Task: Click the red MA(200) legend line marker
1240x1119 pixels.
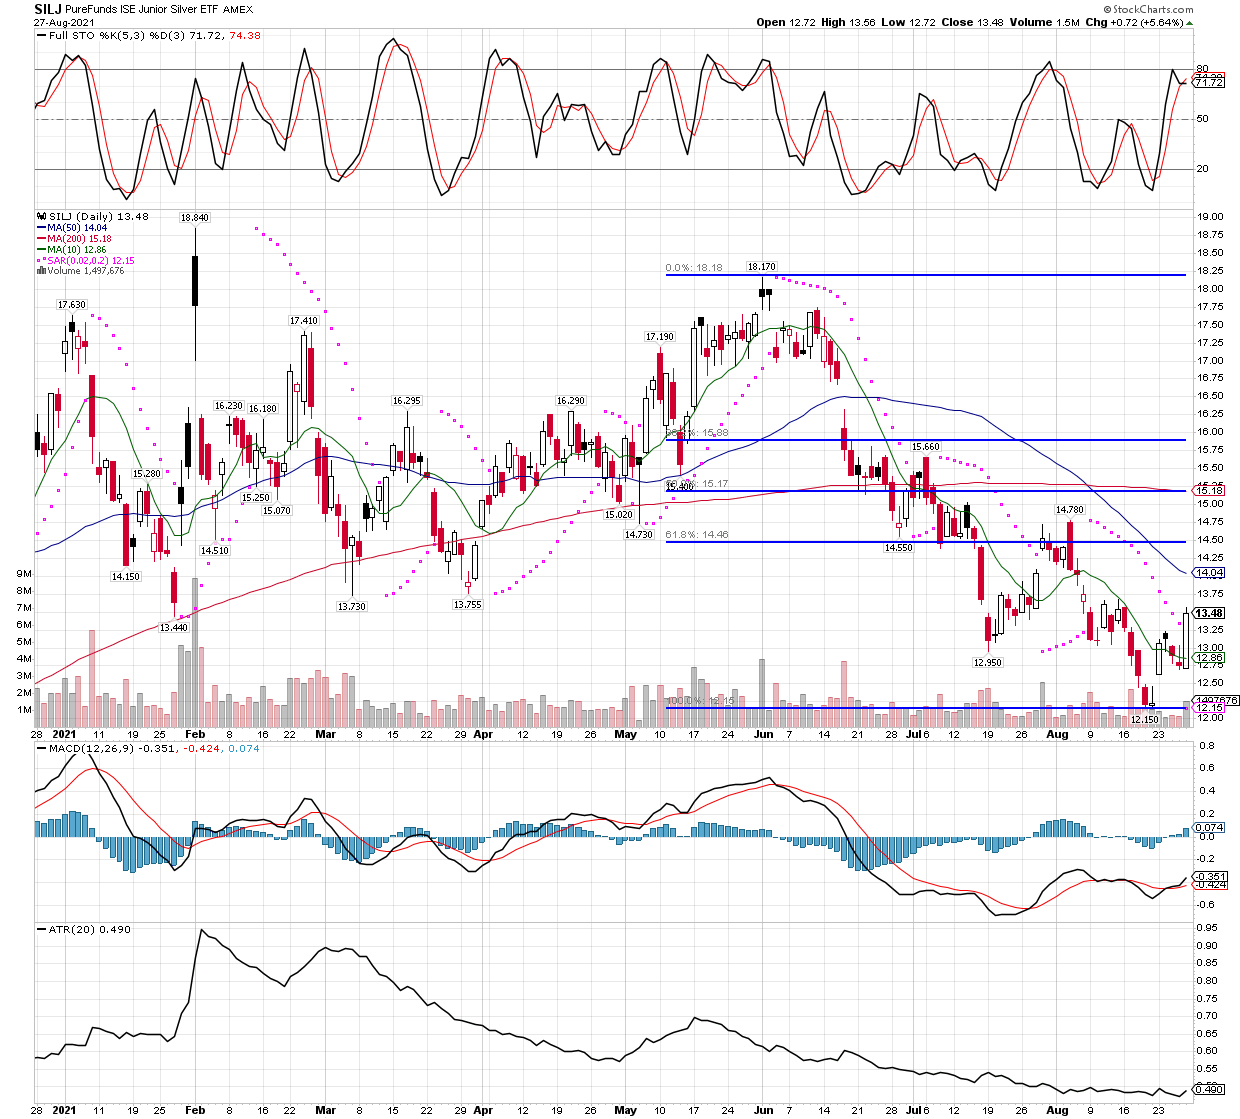Action: coord(41,239)
